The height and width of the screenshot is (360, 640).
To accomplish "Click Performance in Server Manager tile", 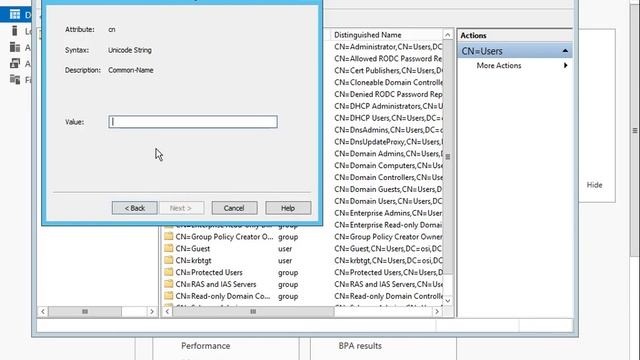I will [x=206, y=346].
